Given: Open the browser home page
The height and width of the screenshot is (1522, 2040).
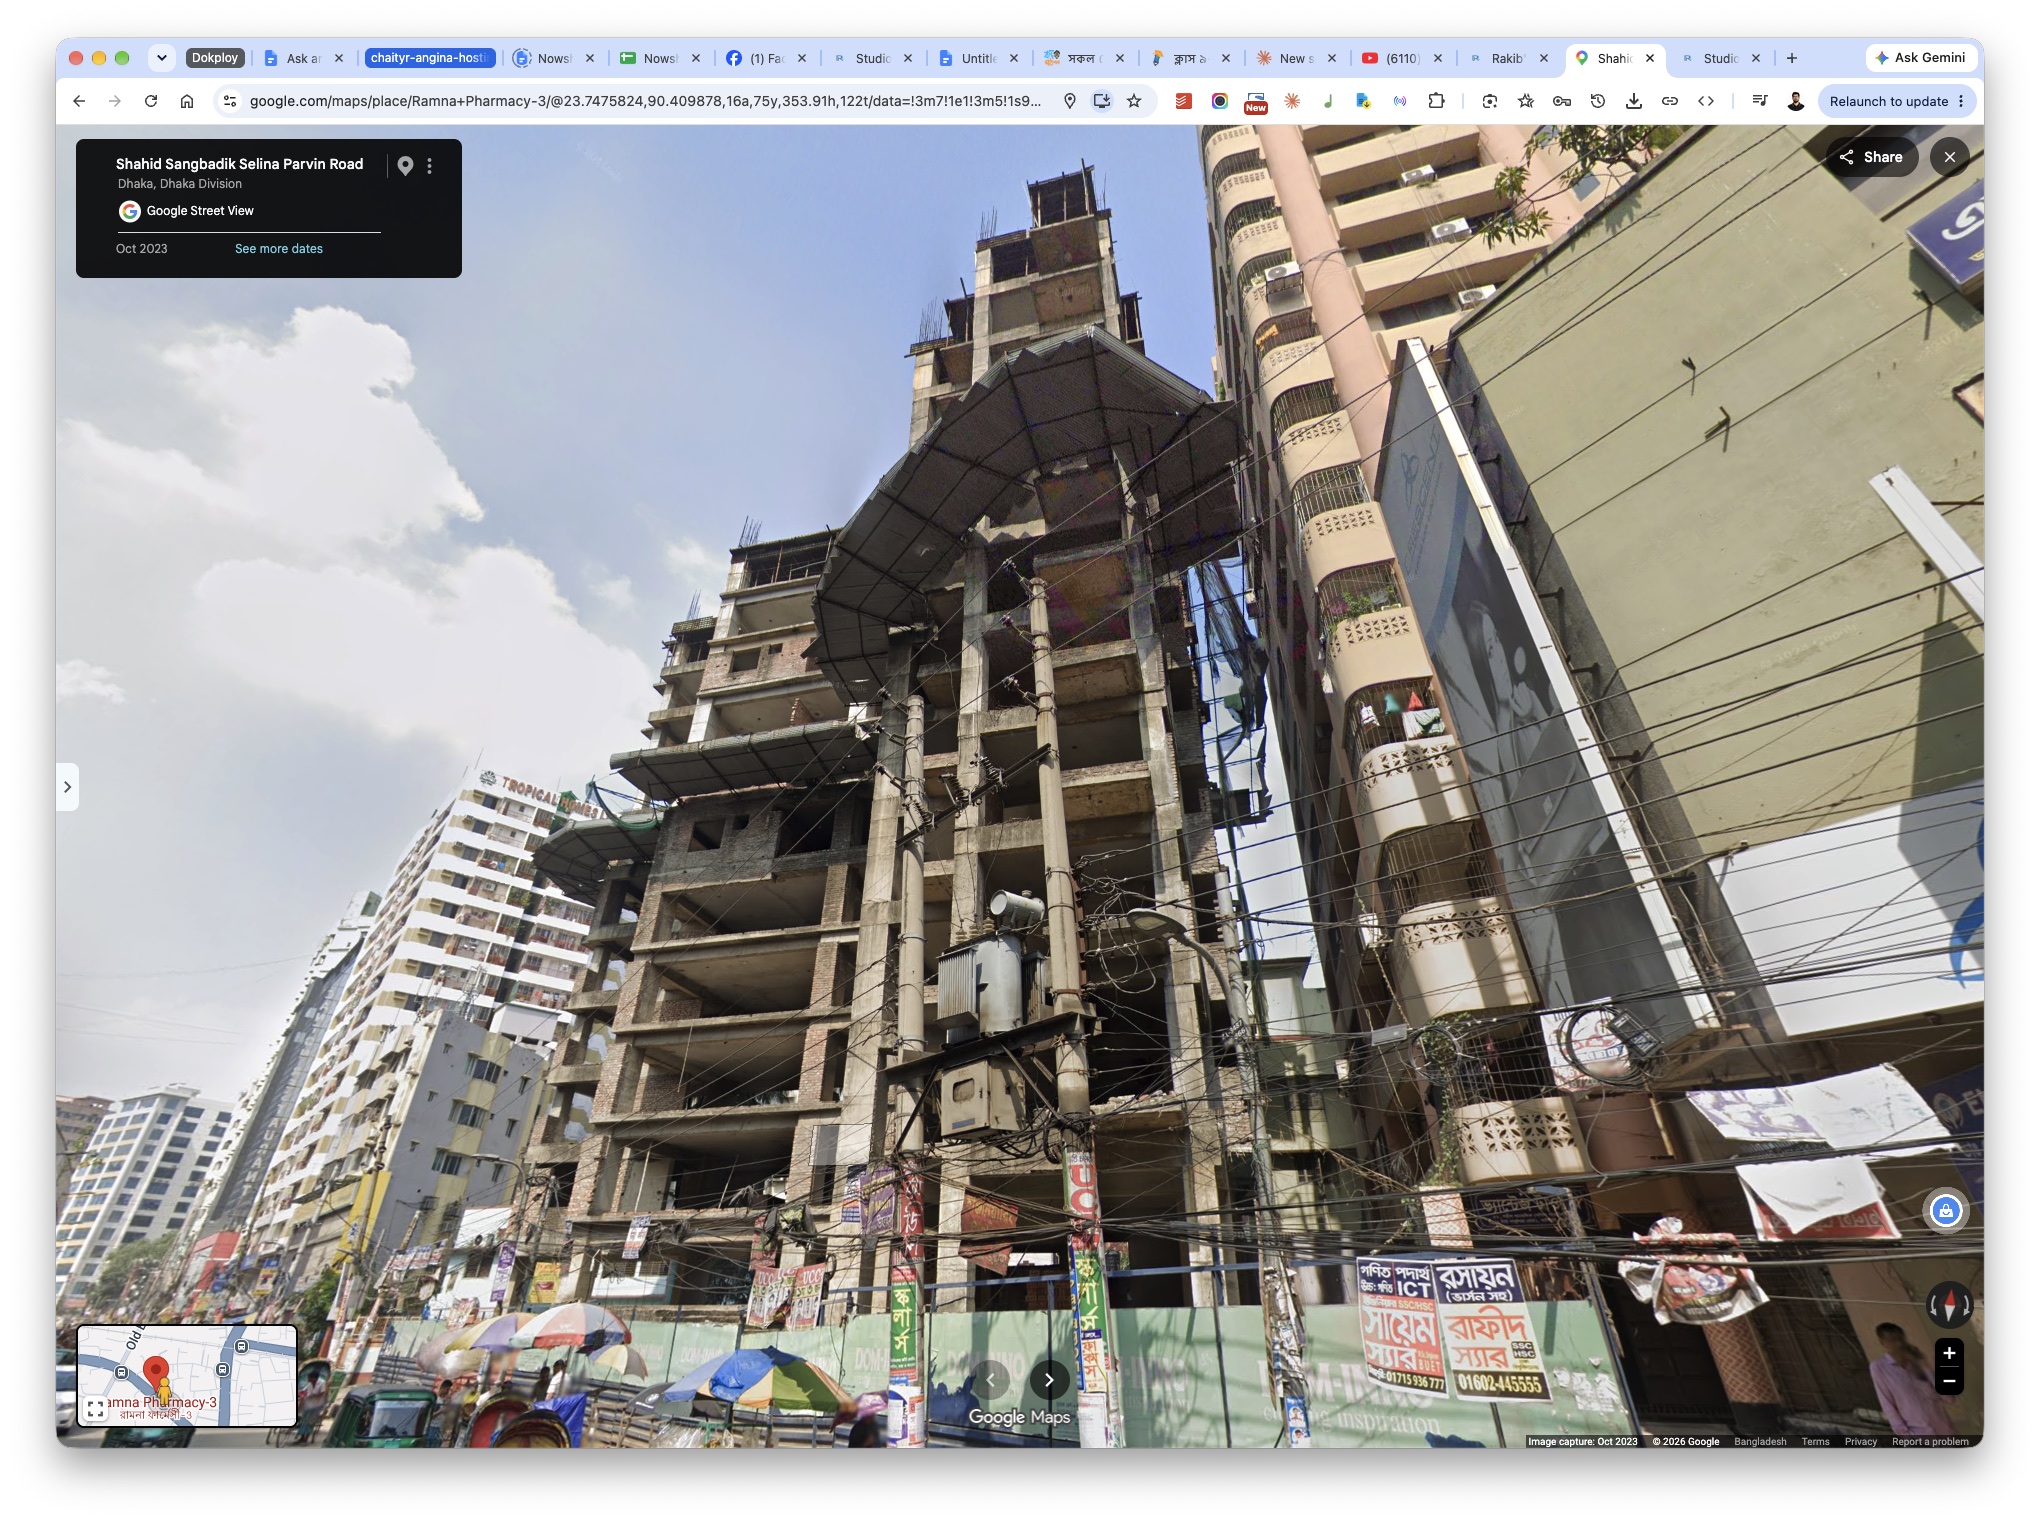Looking at the screenshot, I should pyautogui.click(x=187, y=101).
